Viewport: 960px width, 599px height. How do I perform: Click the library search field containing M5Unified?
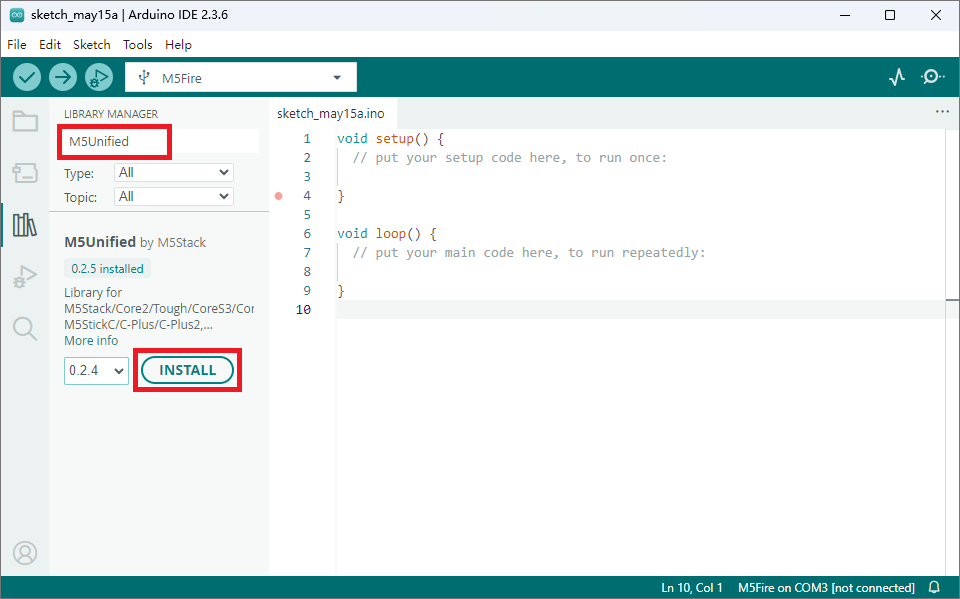(x=160, y=141)
